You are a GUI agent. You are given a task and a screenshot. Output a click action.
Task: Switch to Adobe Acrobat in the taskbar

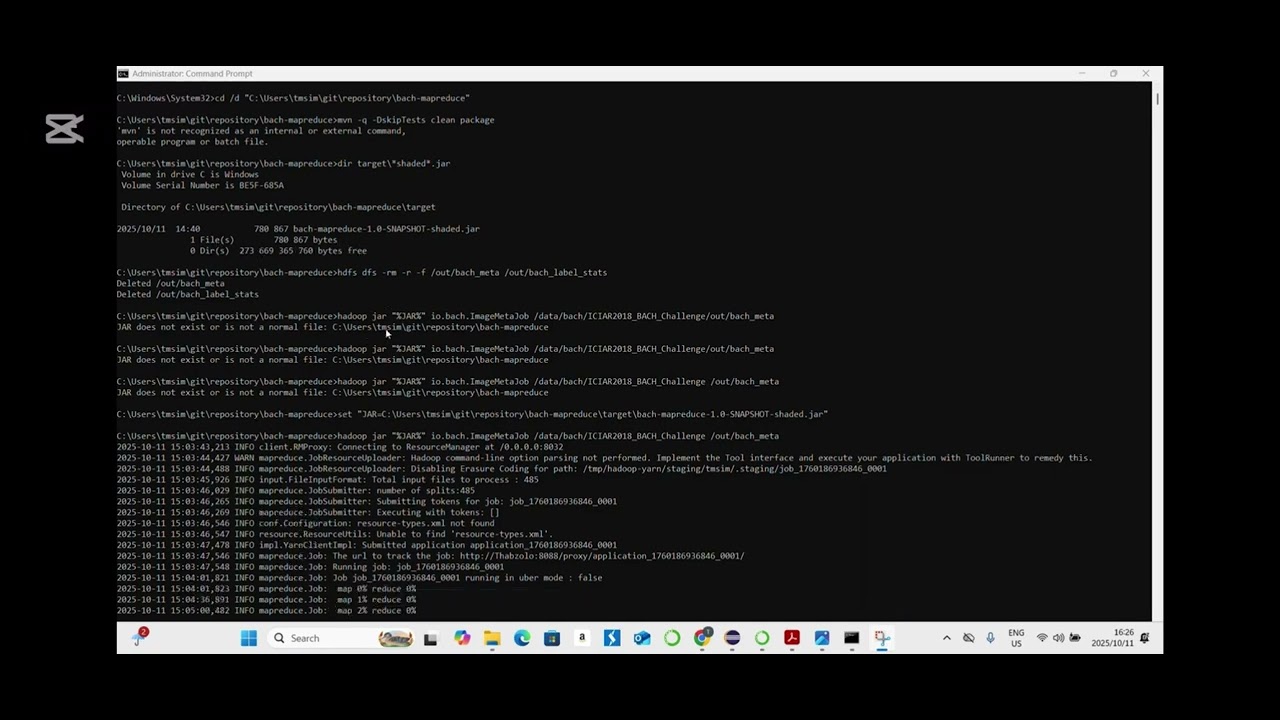click(792, 638)
